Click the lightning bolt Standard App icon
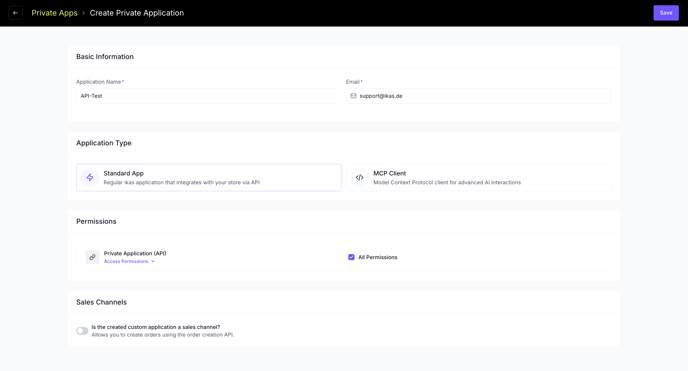Screen dimensions: 688x371 pos(90,177)
